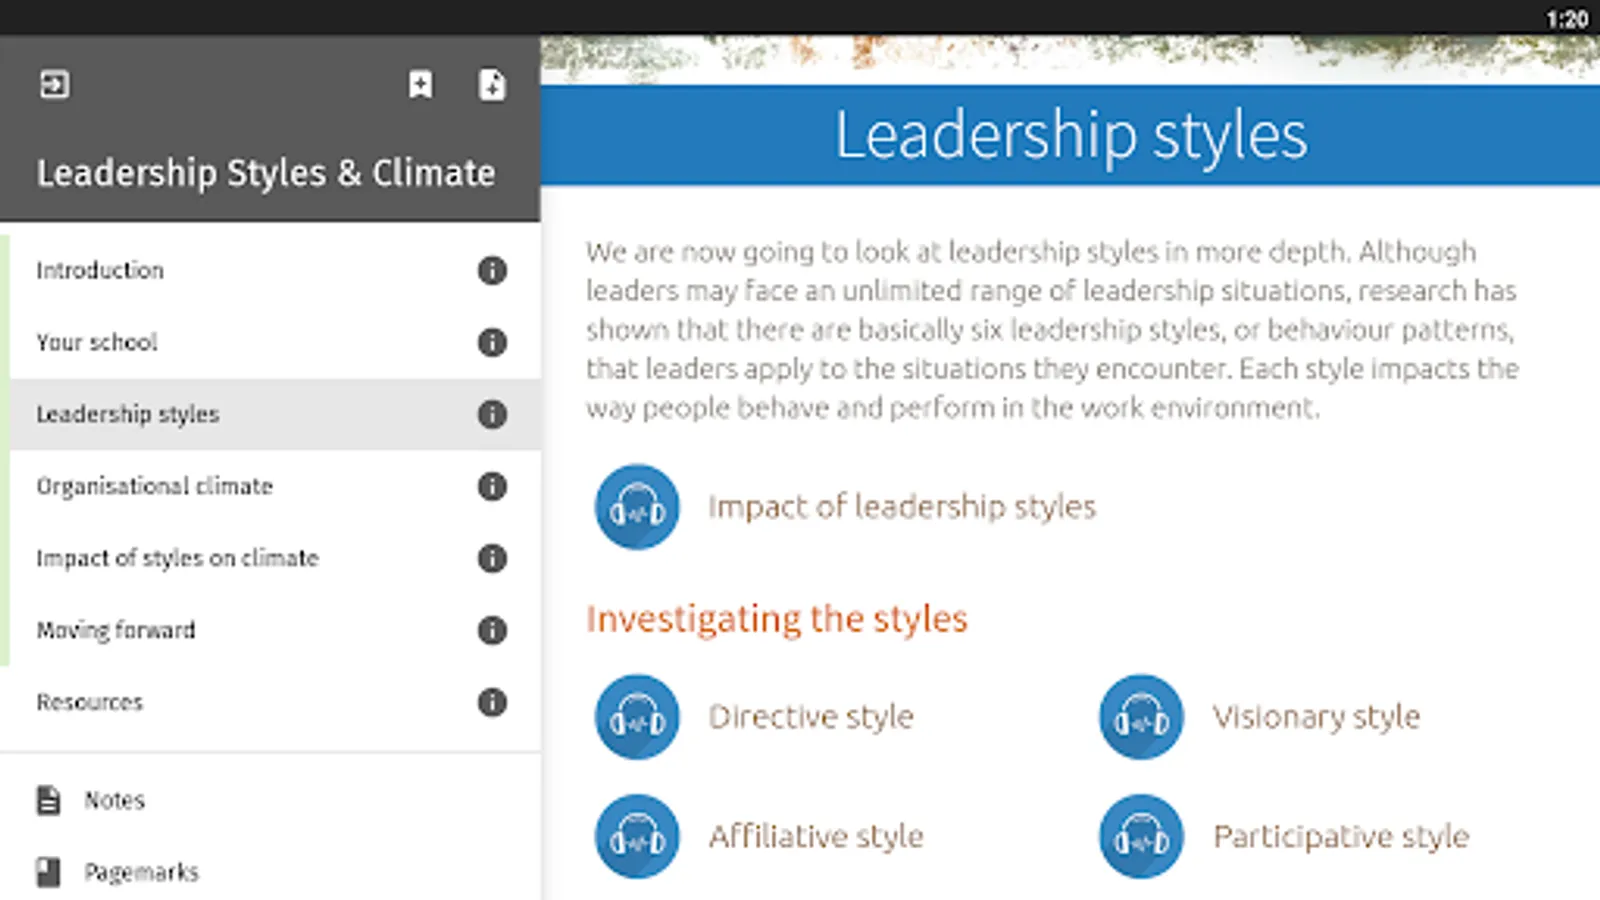Go to Organisational climate section
The height and width of the screenshot is (900, 1600).
click(x=155, y=486)
